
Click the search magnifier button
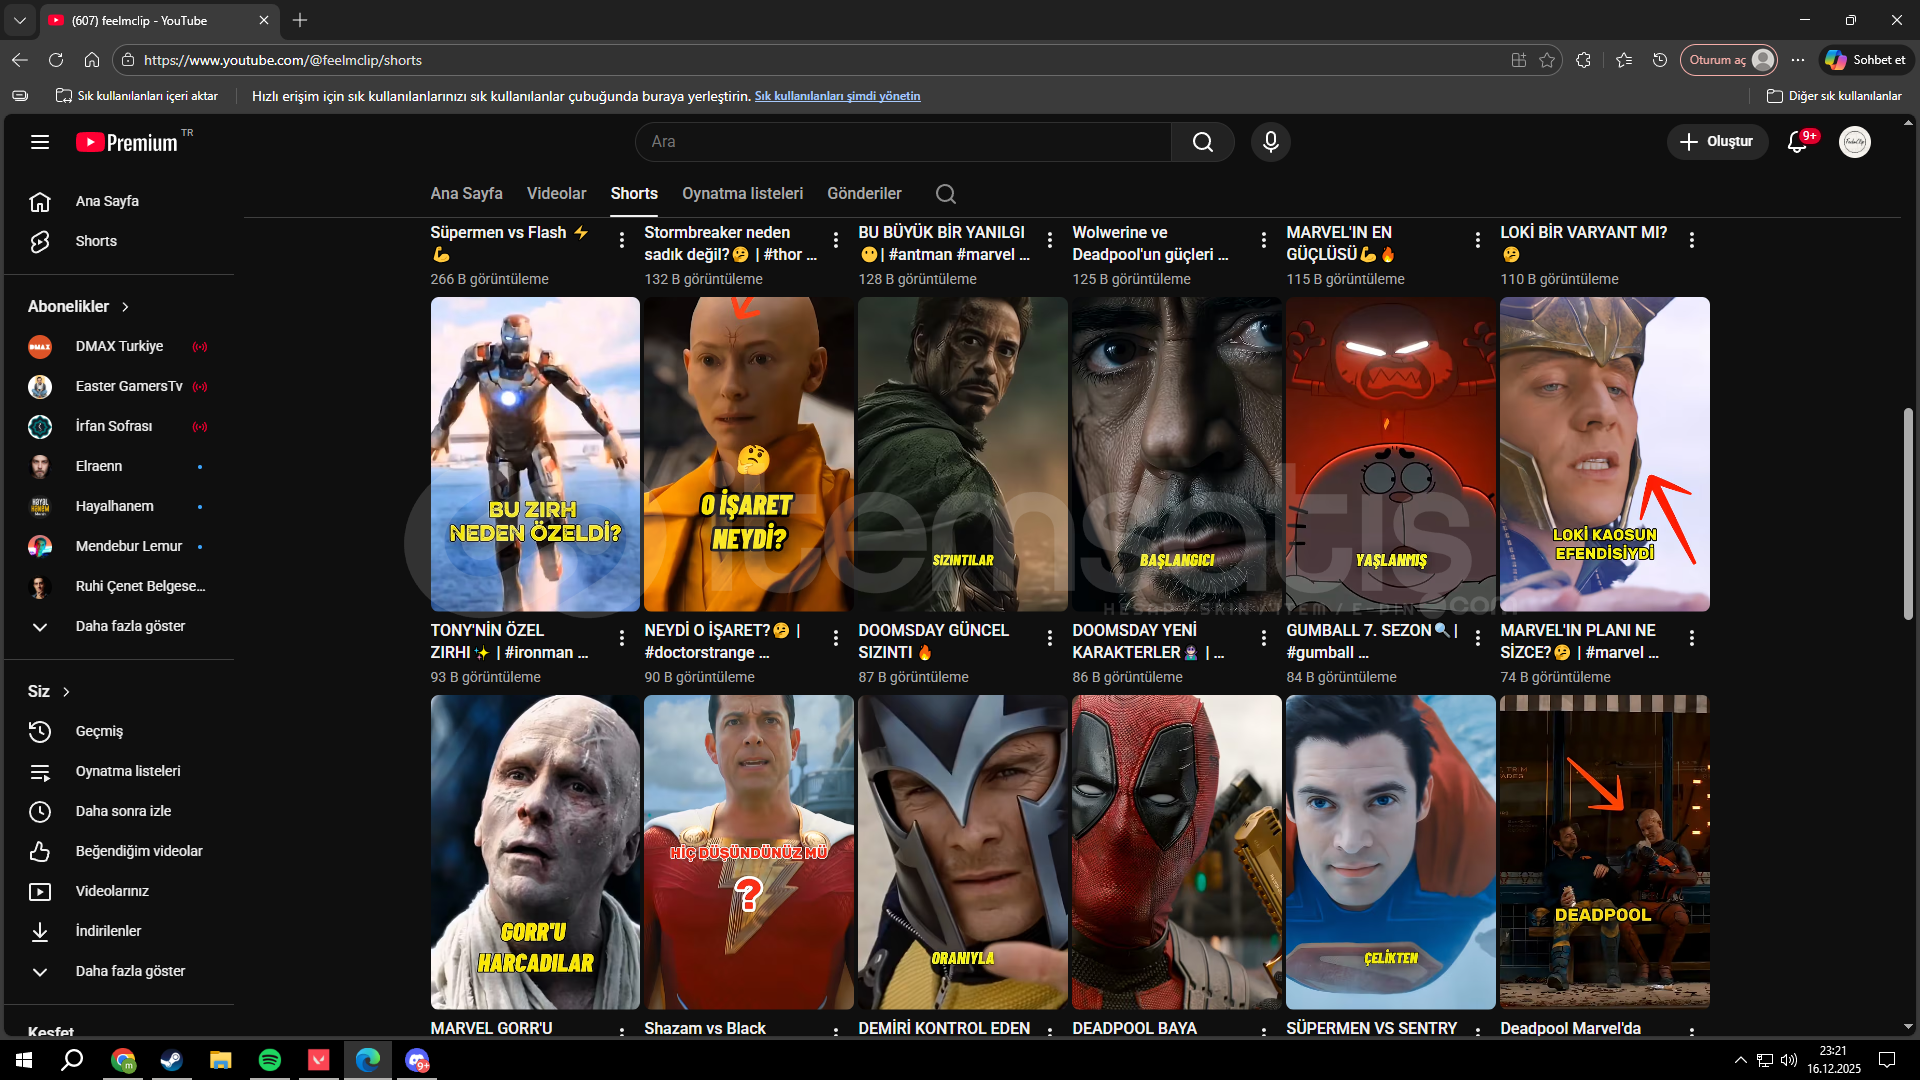(x=1202, y=142)
